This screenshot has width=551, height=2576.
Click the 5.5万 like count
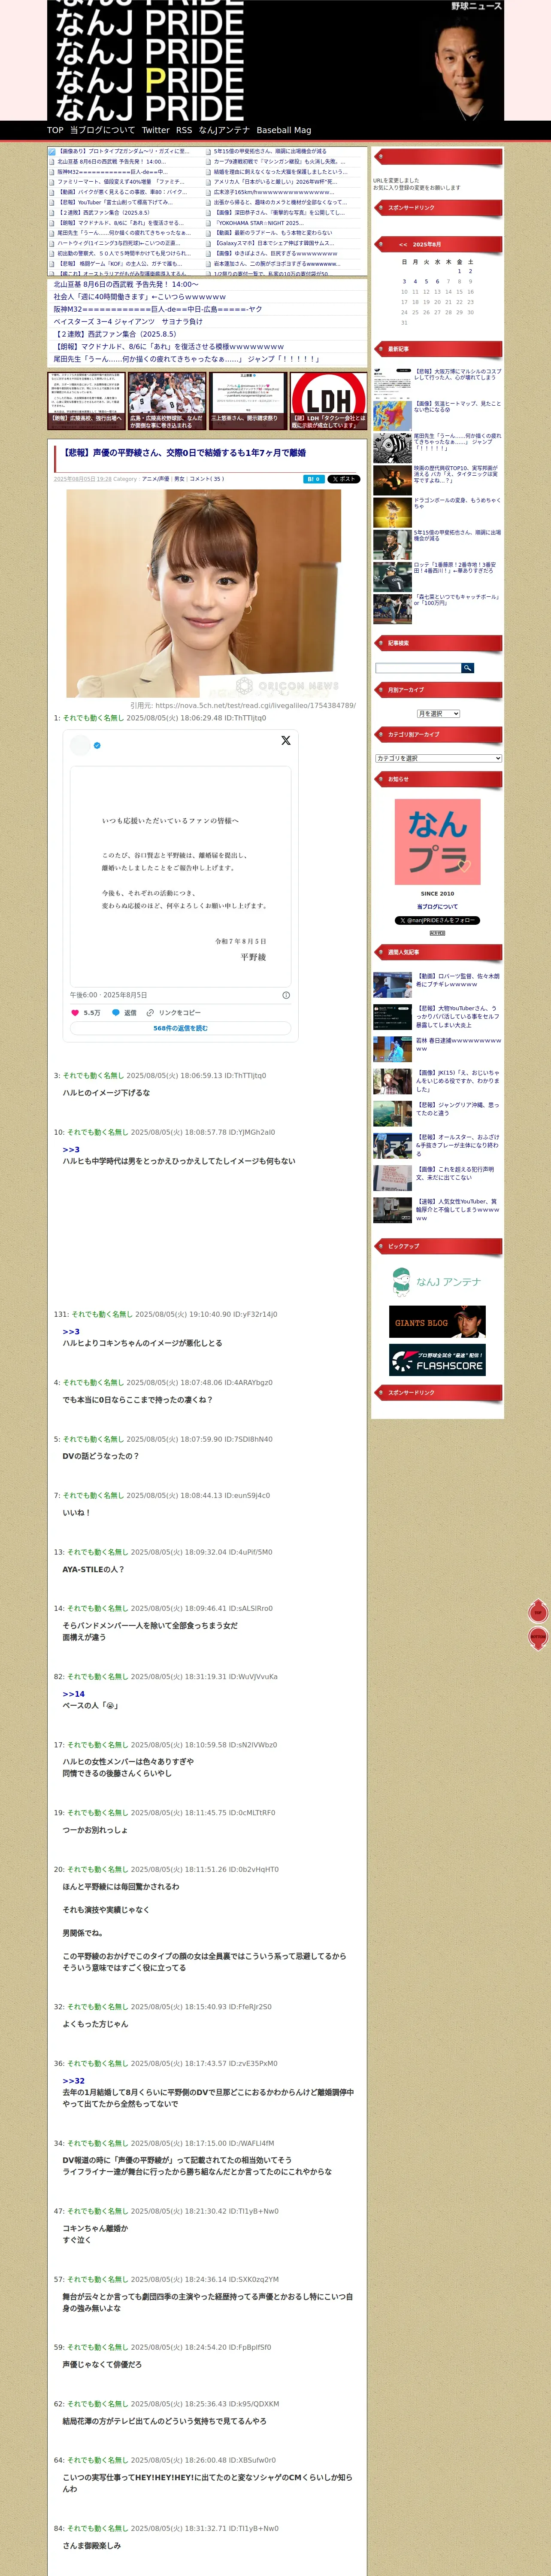pyautogui.click(x=92, y=1012)
